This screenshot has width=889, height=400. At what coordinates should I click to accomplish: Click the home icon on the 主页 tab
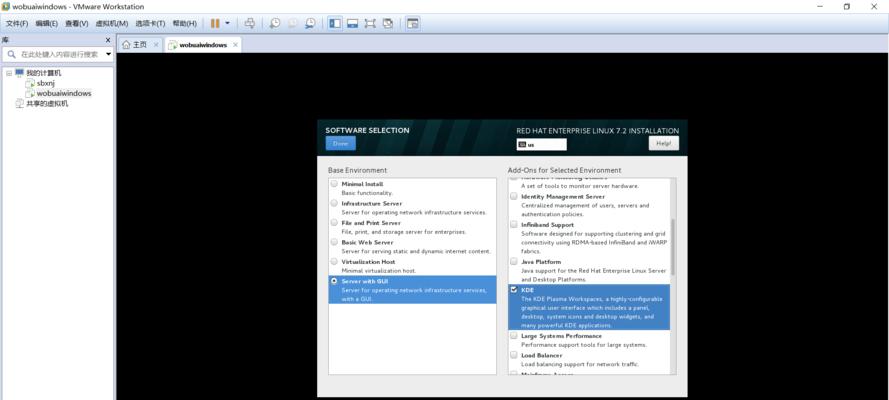coord(126,45)
